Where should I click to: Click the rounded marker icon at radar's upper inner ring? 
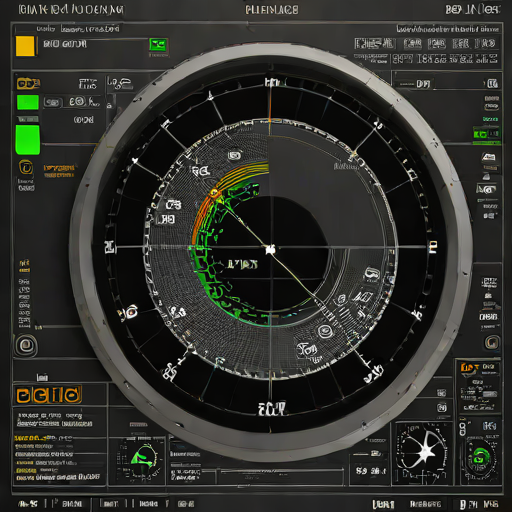pyautogui.click(x=235, y=156)
